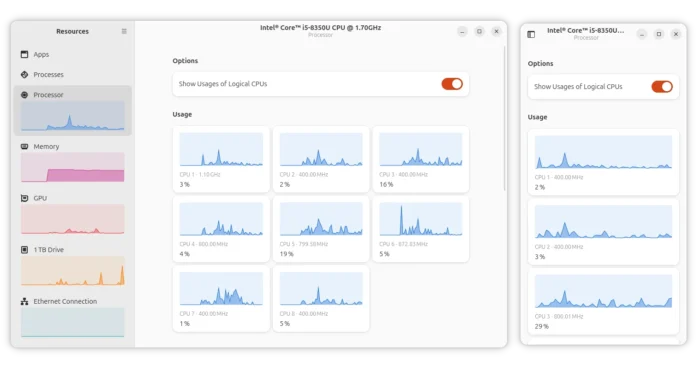
Task: Select GPU in the sidebar
Action: [x=73, y=214]
